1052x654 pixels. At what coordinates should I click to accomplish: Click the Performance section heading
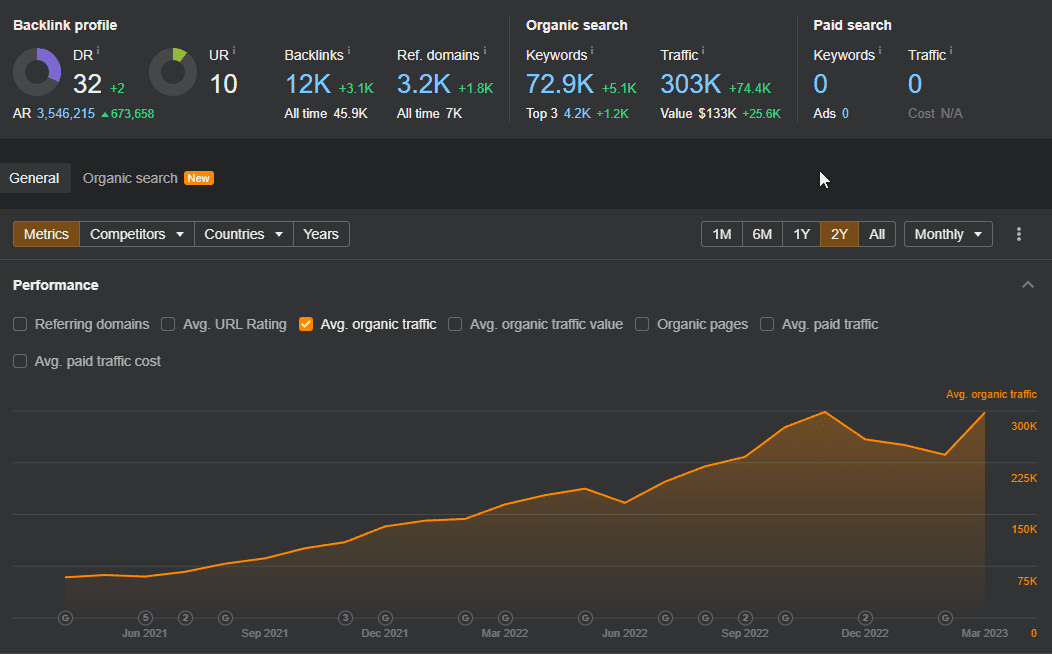pyautogui.click(x=56, y=285)
